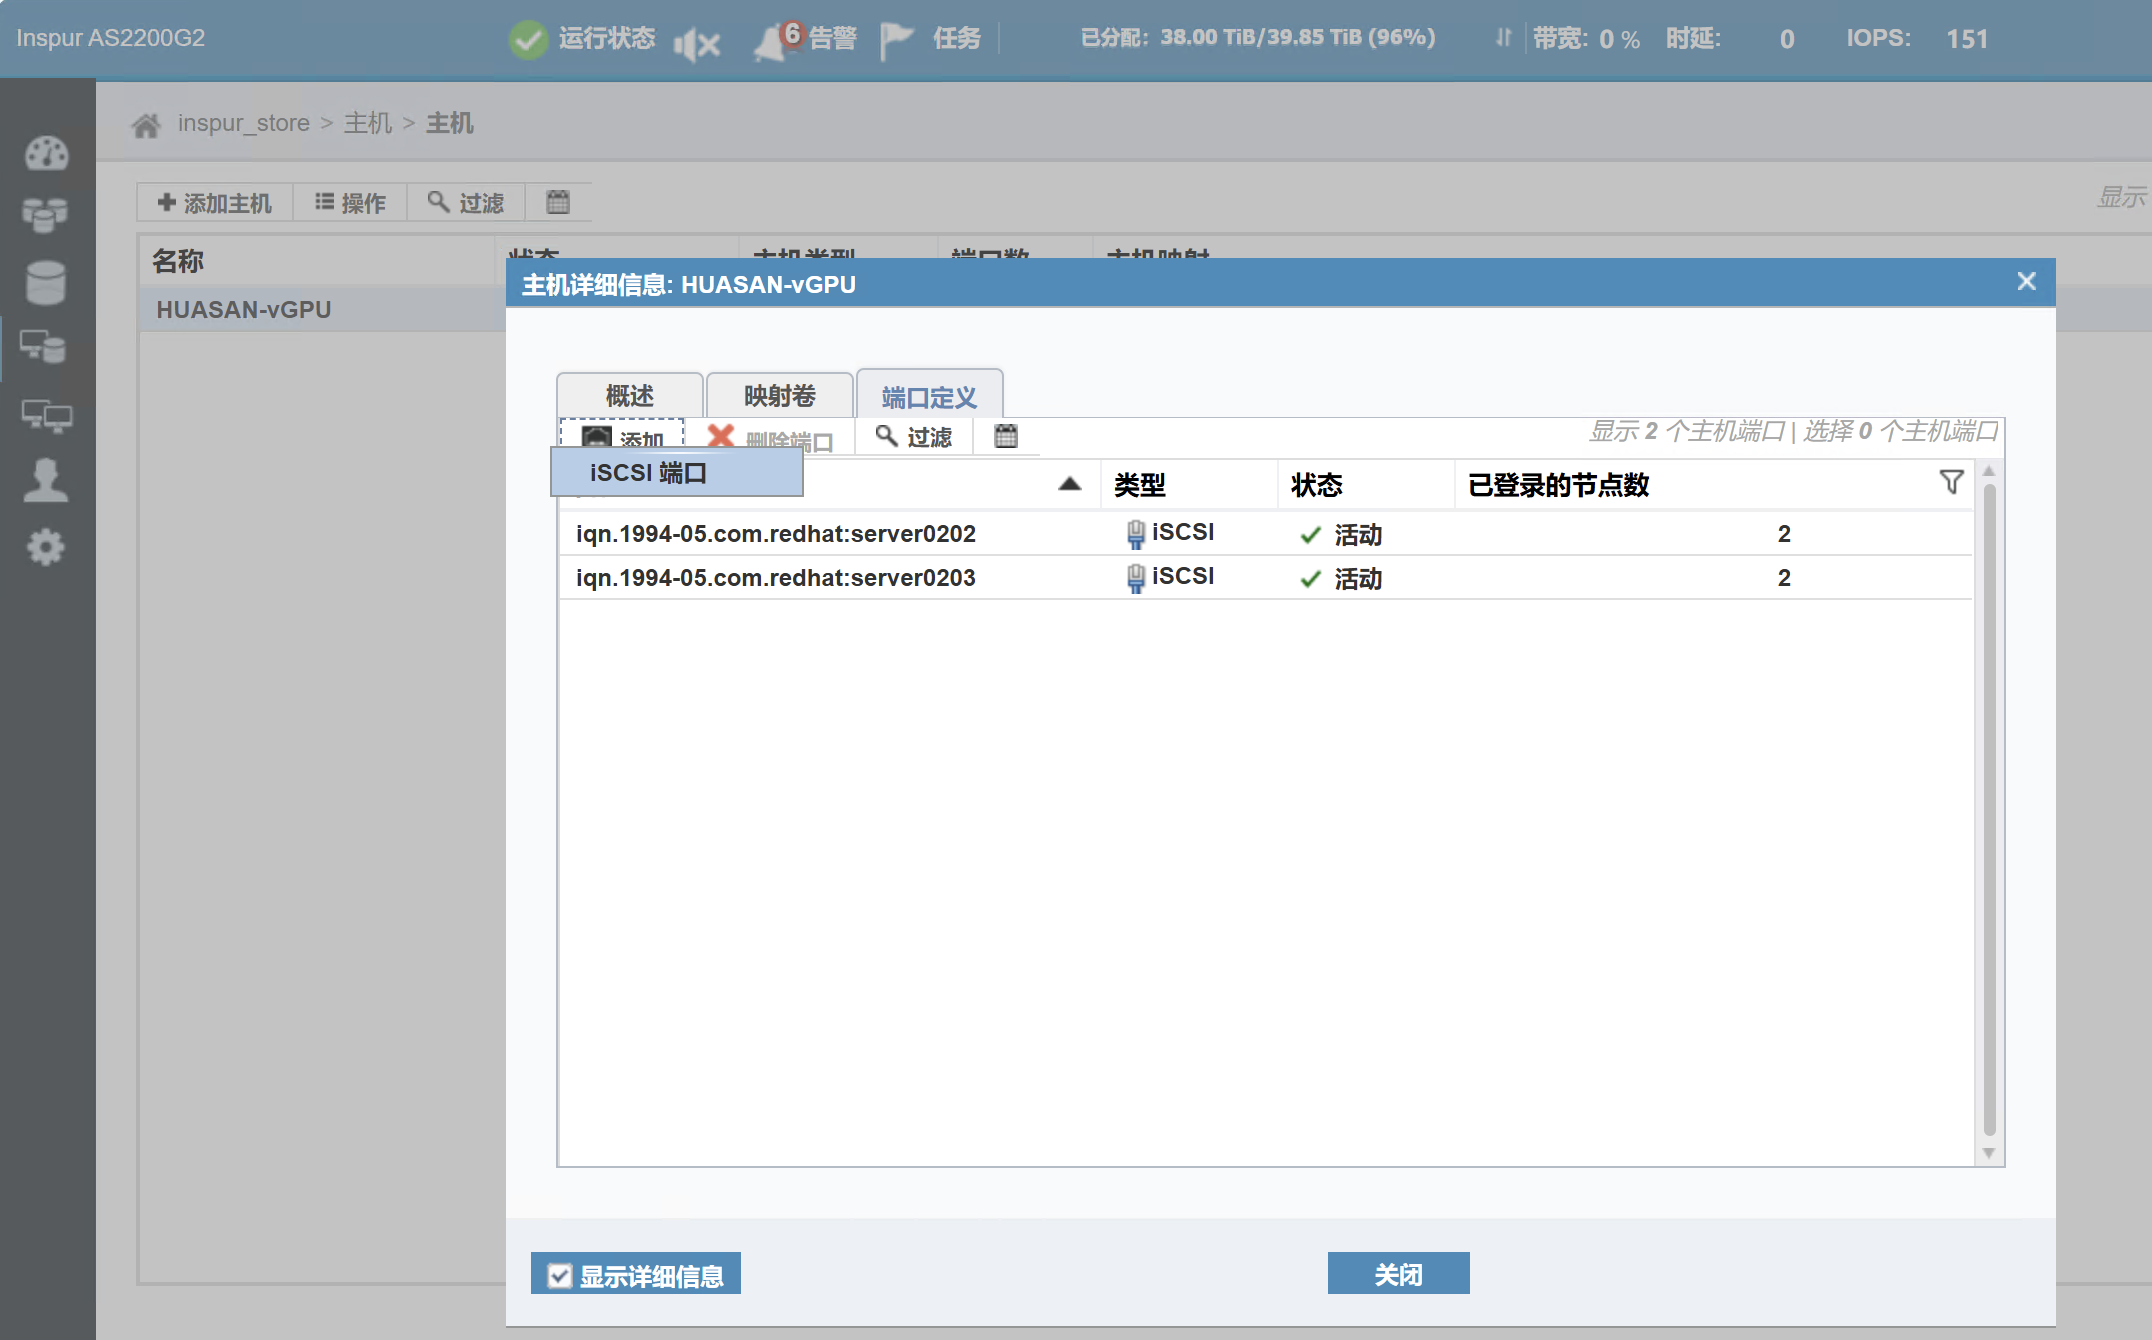Click the bandwidth arrows icon in header
Screen dimensions: 2152x1340
(1503, 38)
